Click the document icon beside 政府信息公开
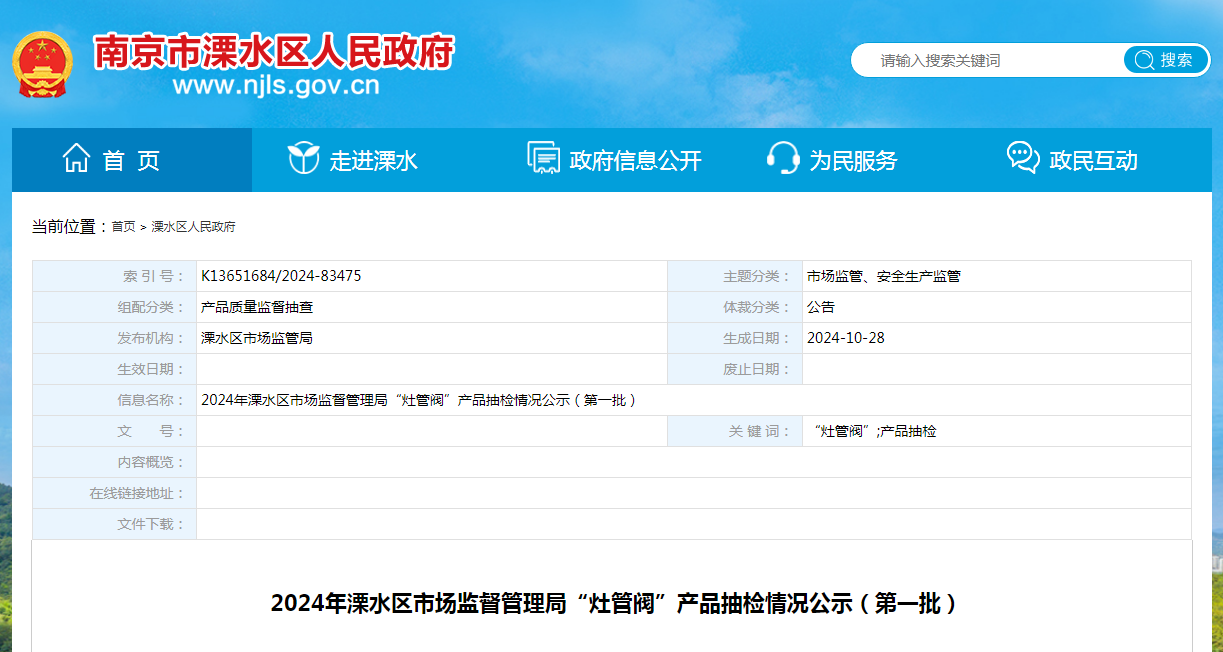This screenshot has width=1223, height=652. 543,159
